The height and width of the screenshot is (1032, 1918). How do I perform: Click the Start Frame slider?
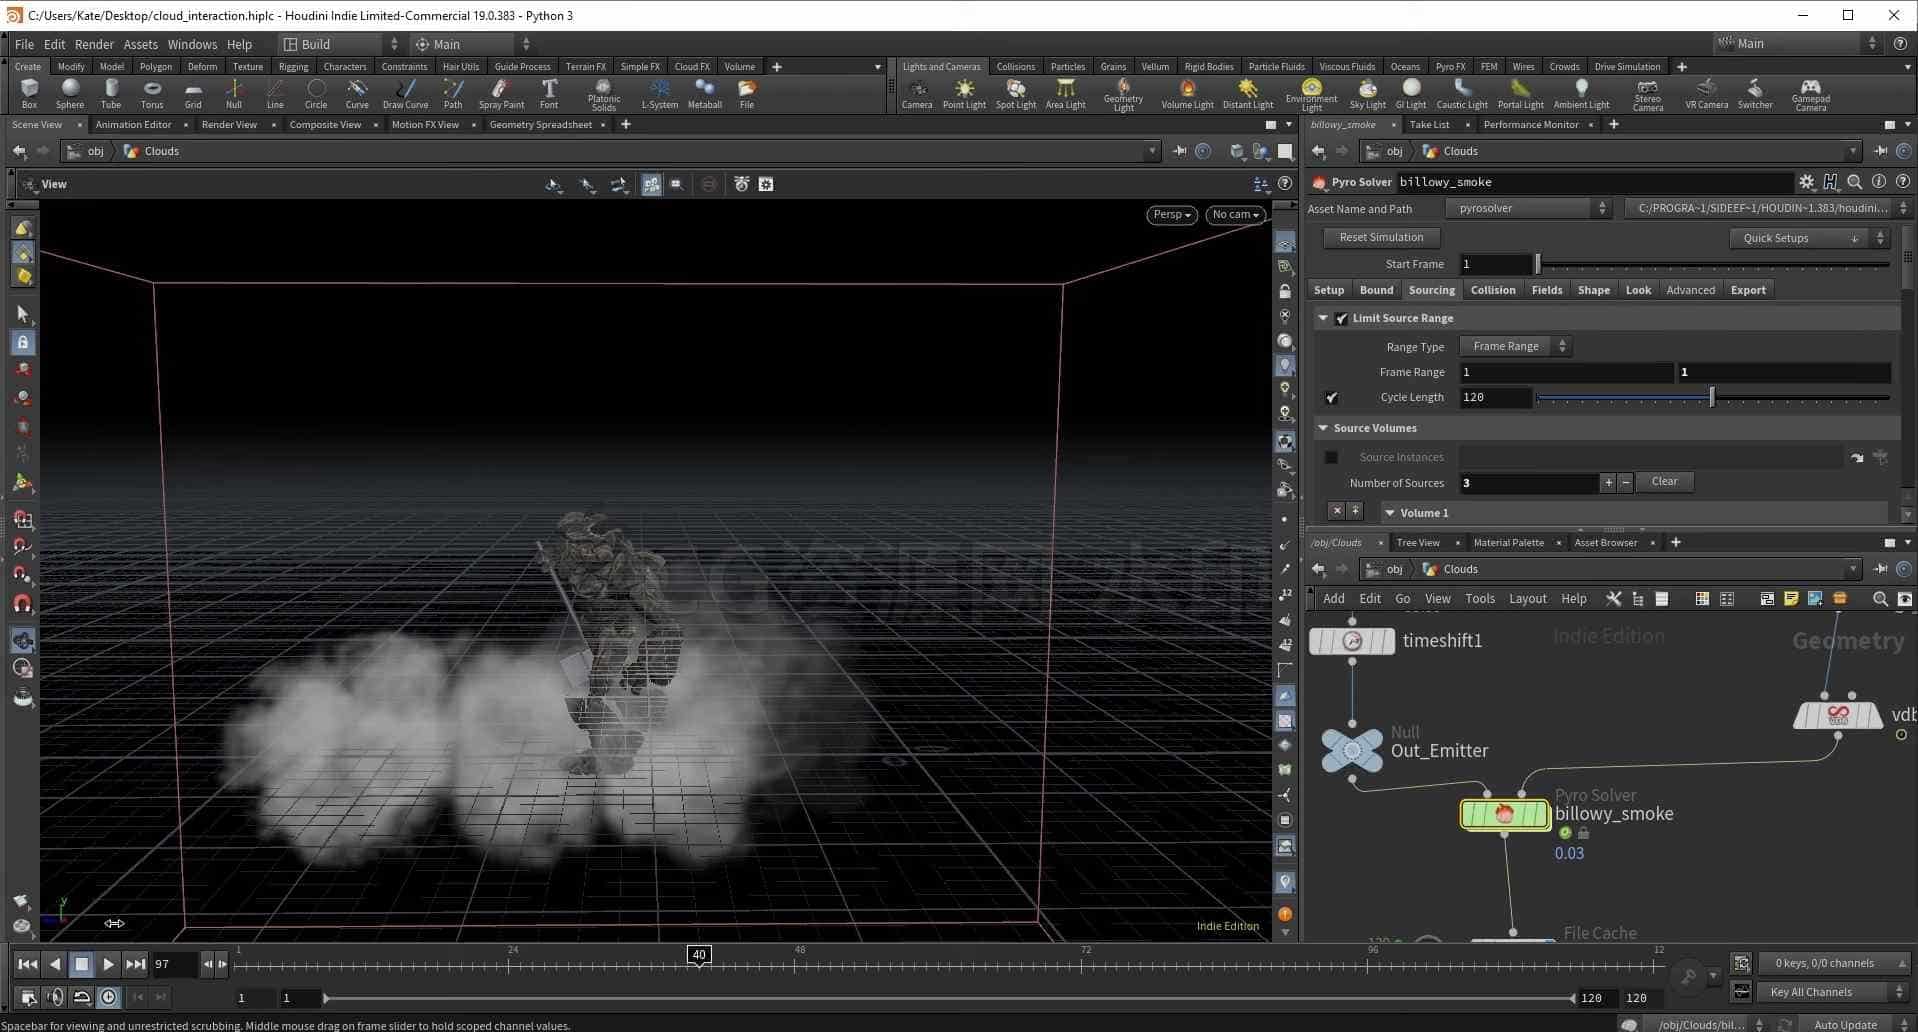[x=1712, y=264]
